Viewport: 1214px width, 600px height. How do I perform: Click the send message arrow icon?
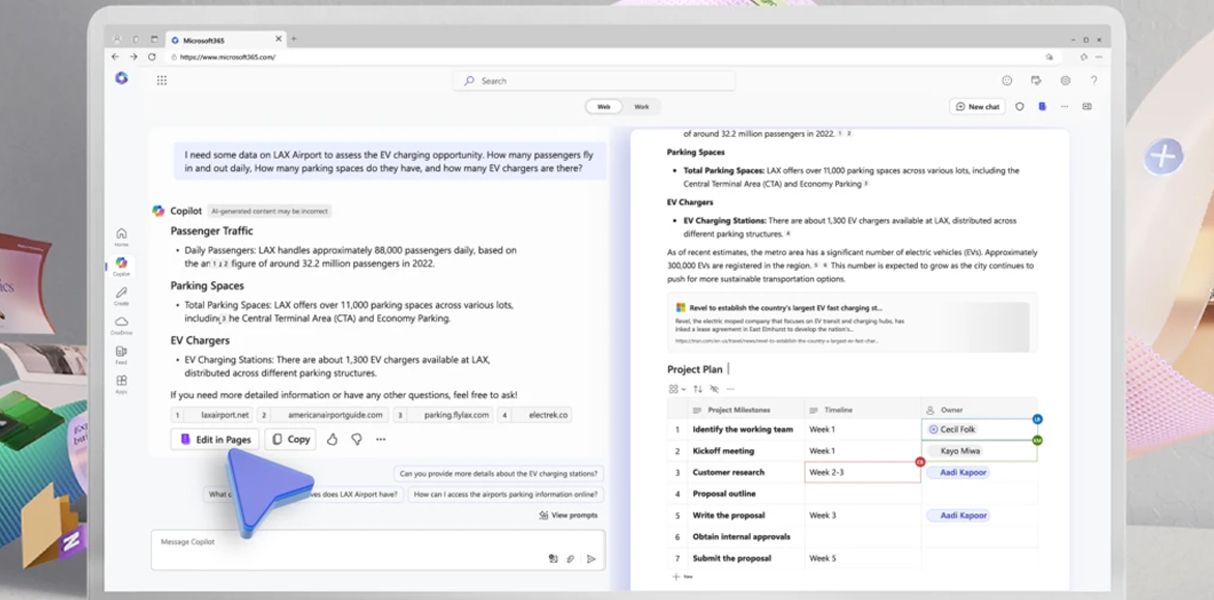coord(591,559)
